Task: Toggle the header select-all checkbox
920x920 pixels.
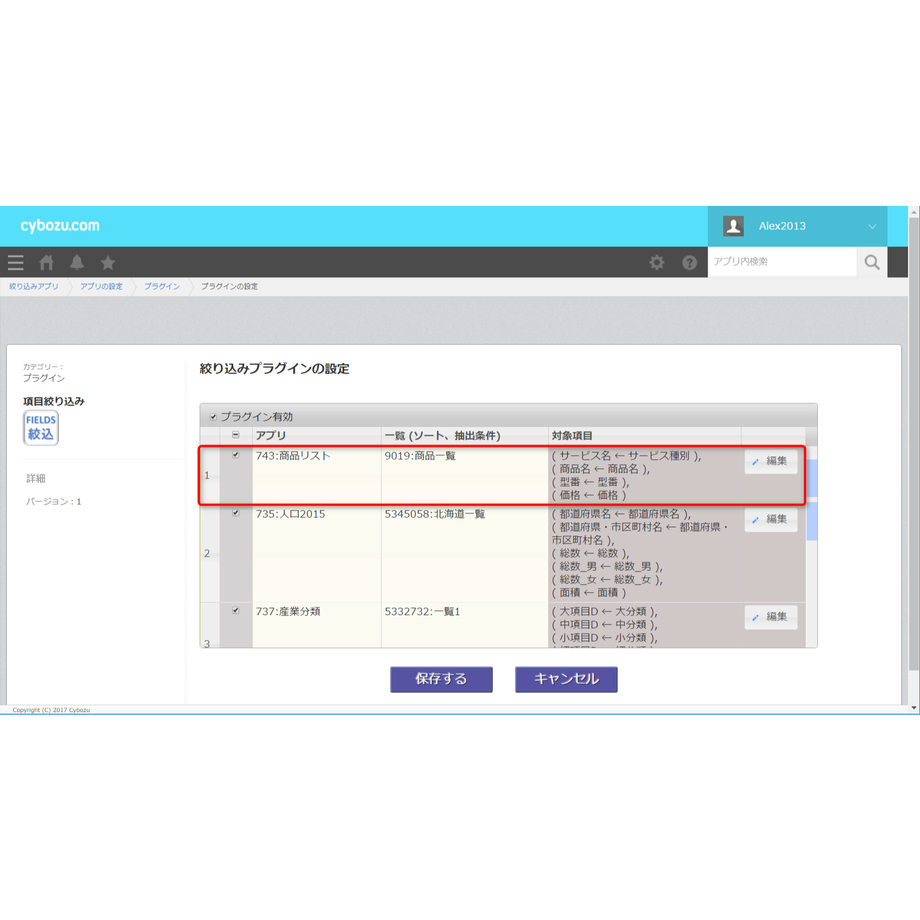Action: tap(236, 435)
